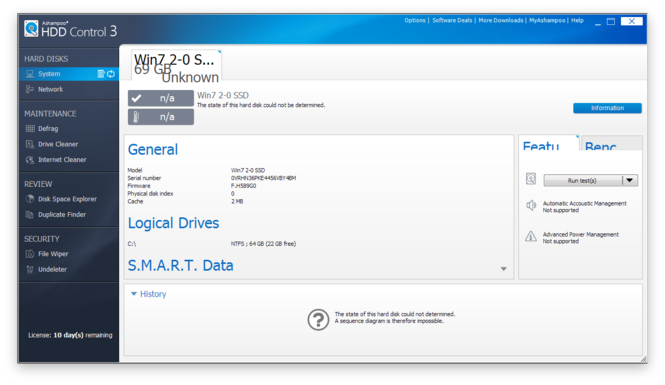Viewport: 665px width, 385px height.
Task: Open the Help menu
Action: (x=577, y=20)
